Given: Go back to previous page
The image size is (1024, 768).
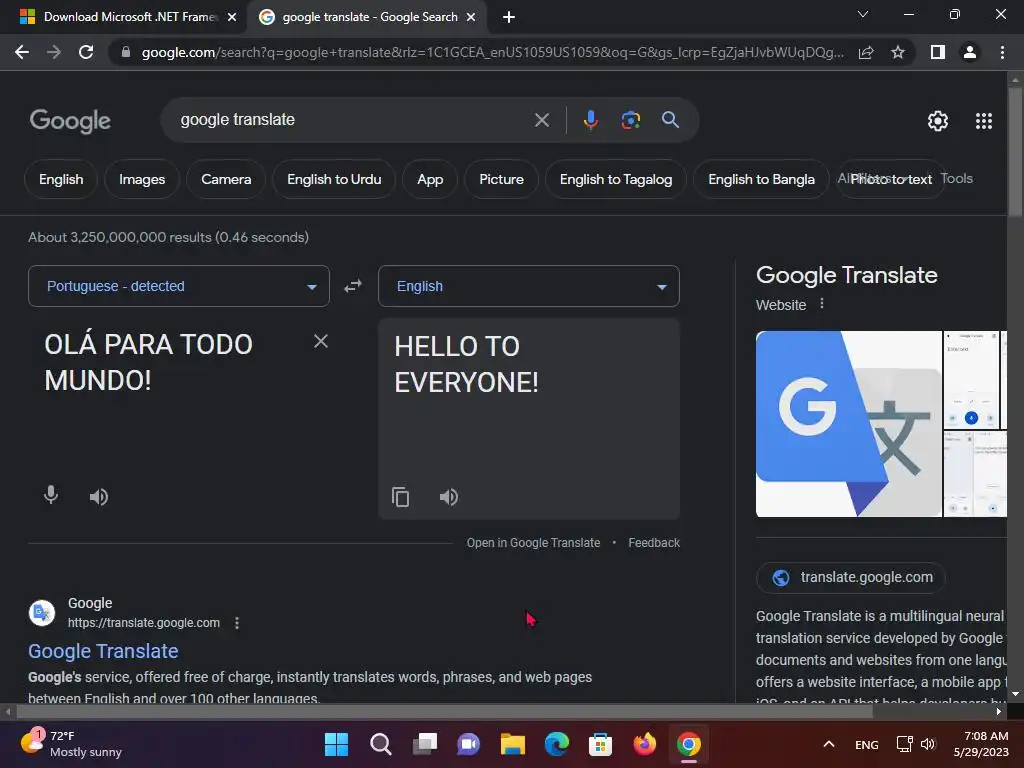Looking at the screenshot, I should [x=22, y=52].
